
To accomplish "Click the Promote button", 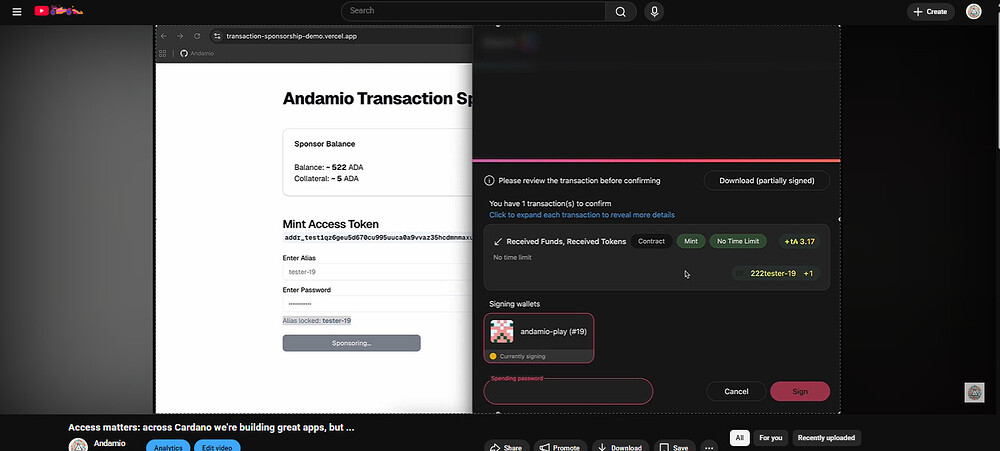I will pos(561,445).
